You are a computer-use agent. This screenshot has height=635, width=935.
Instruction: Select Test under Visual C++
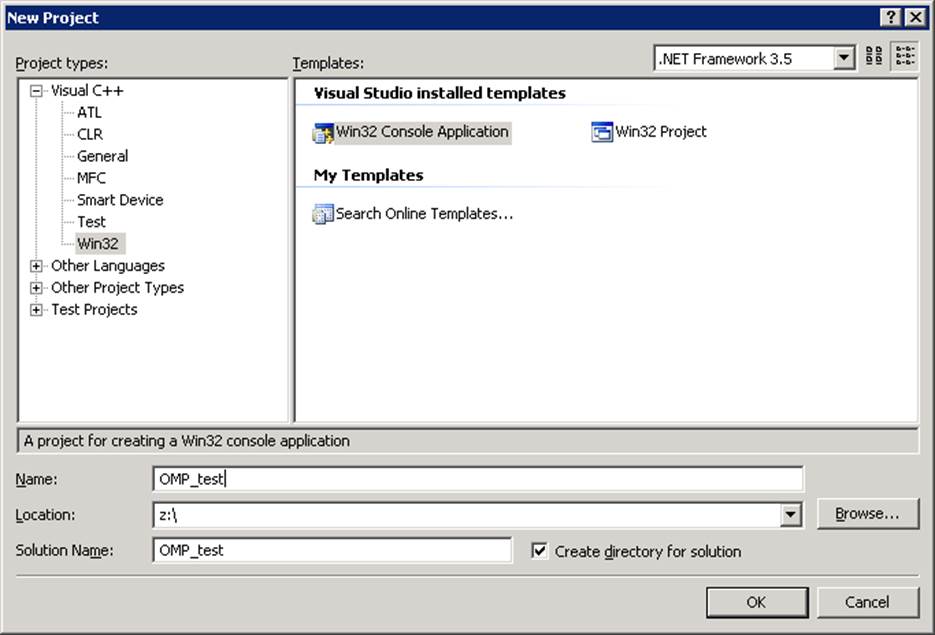pyautogui.click(x=91, y=222)
